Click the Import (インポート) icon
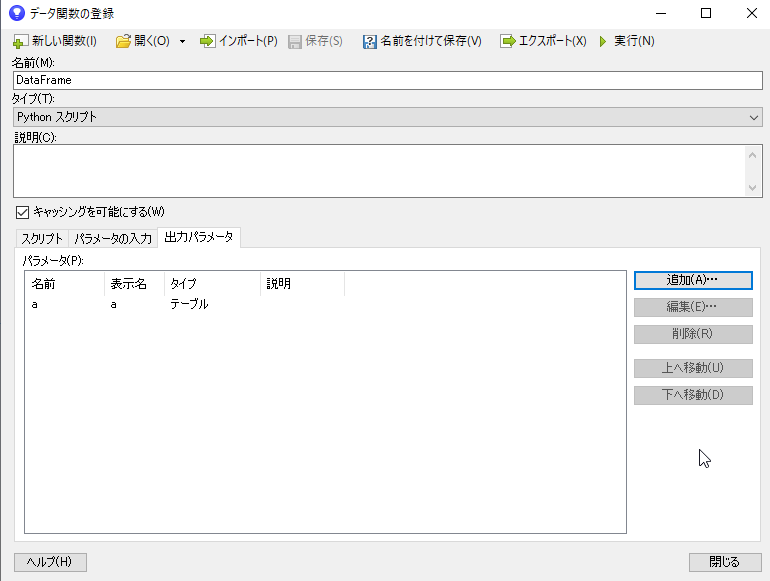The image size is (770, 581). click(x=207, y=41)
